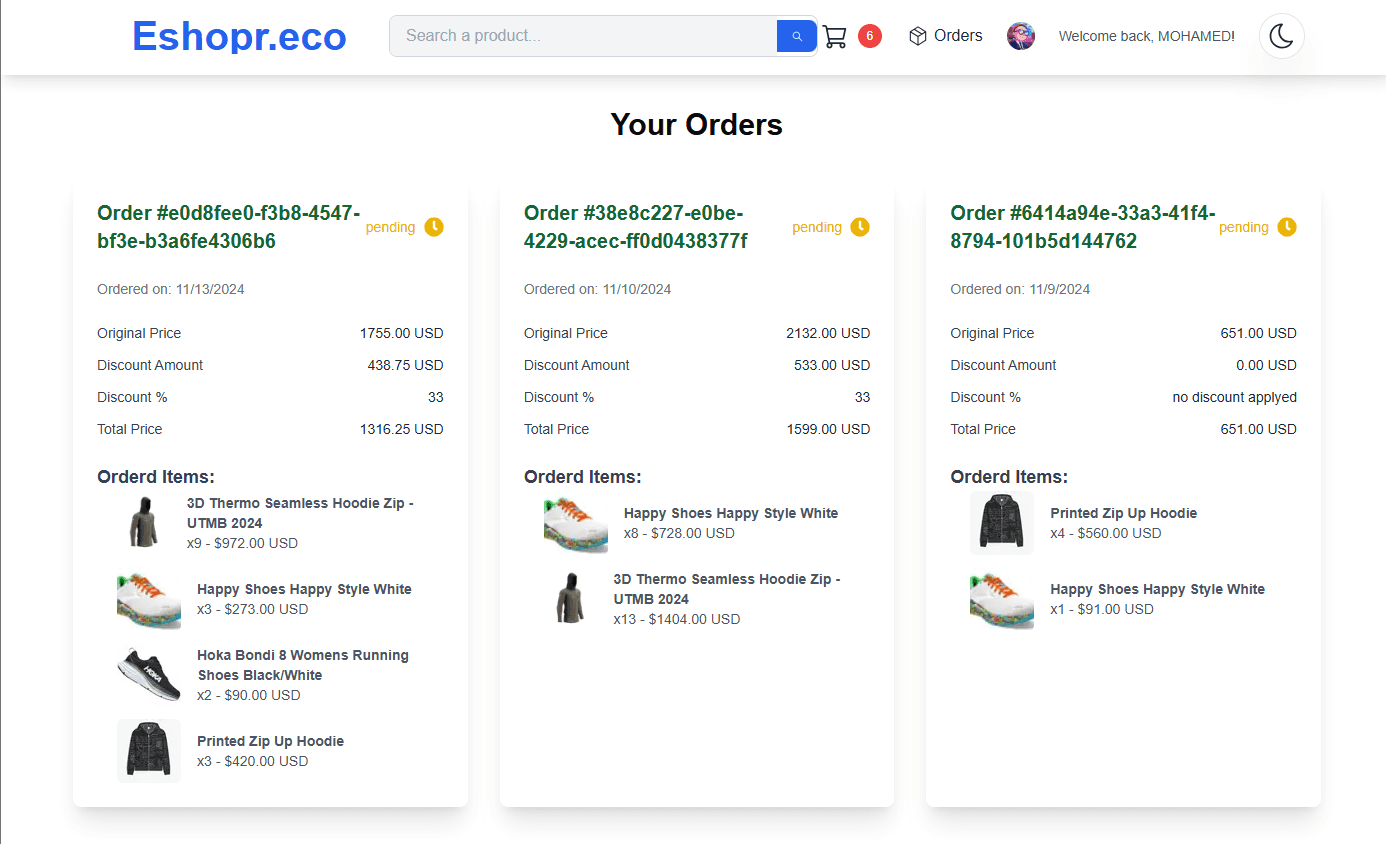
Task: Click the user profile avatar picture
Action: (1021, 35)
